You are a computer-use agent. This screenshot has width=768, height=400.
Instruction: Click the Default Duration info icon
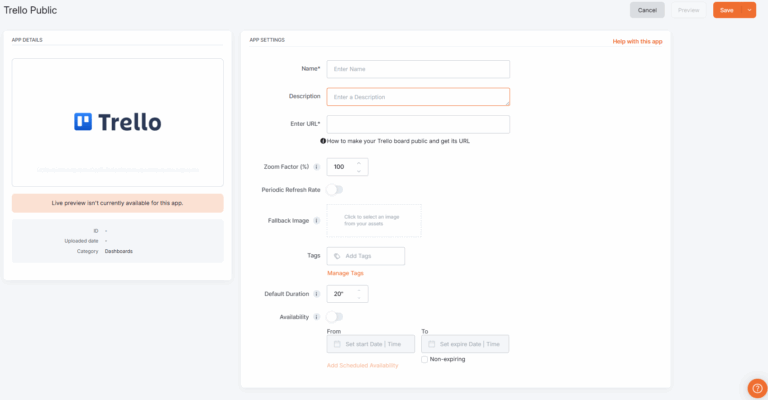316,294
